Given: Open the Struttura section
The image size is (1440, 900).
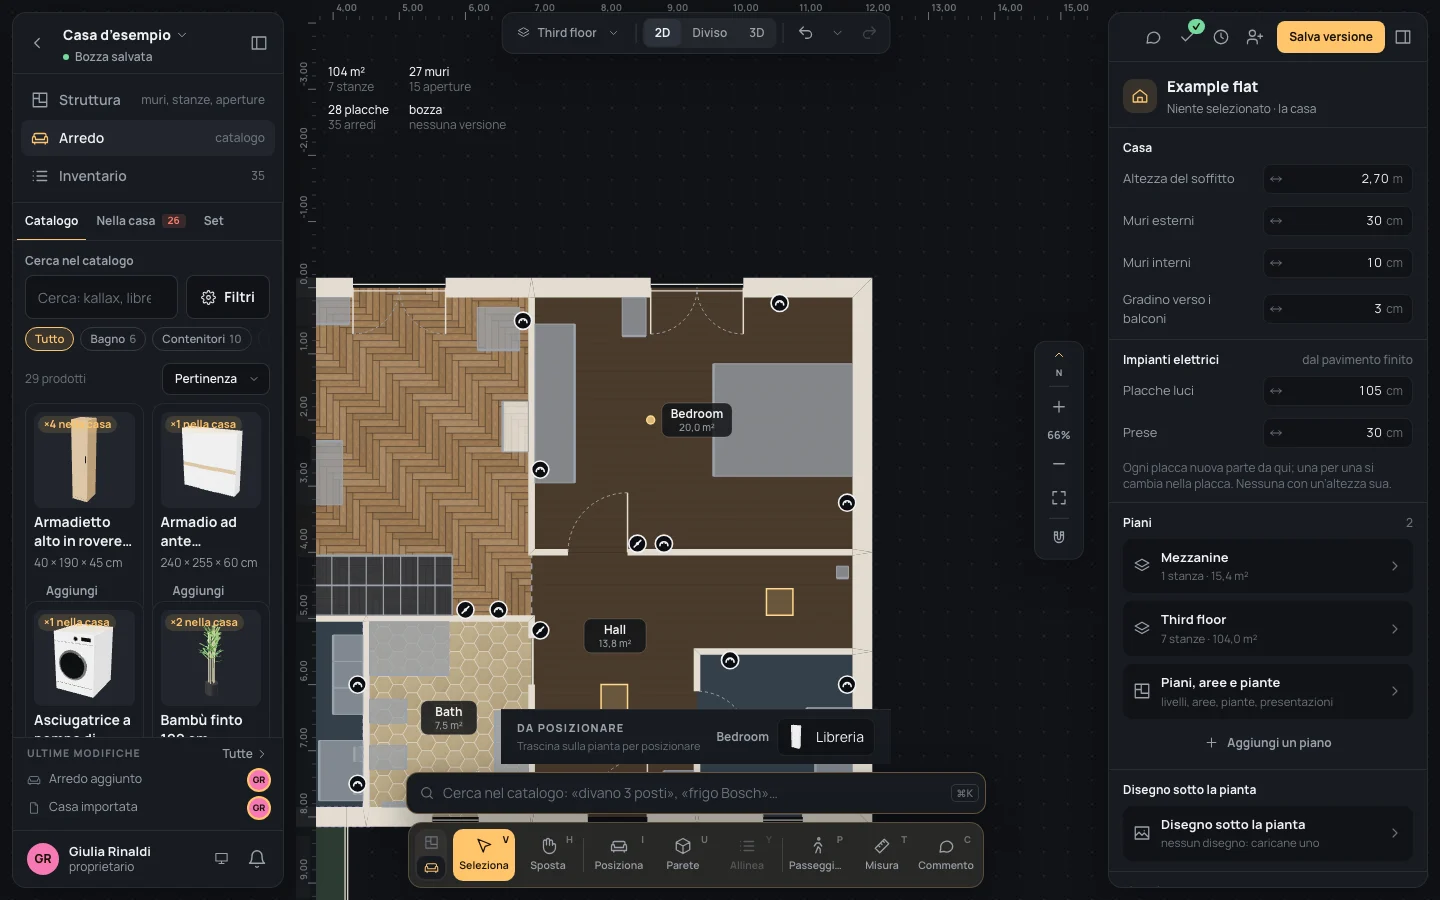Looking at the screenshot, I should (148, 100).
